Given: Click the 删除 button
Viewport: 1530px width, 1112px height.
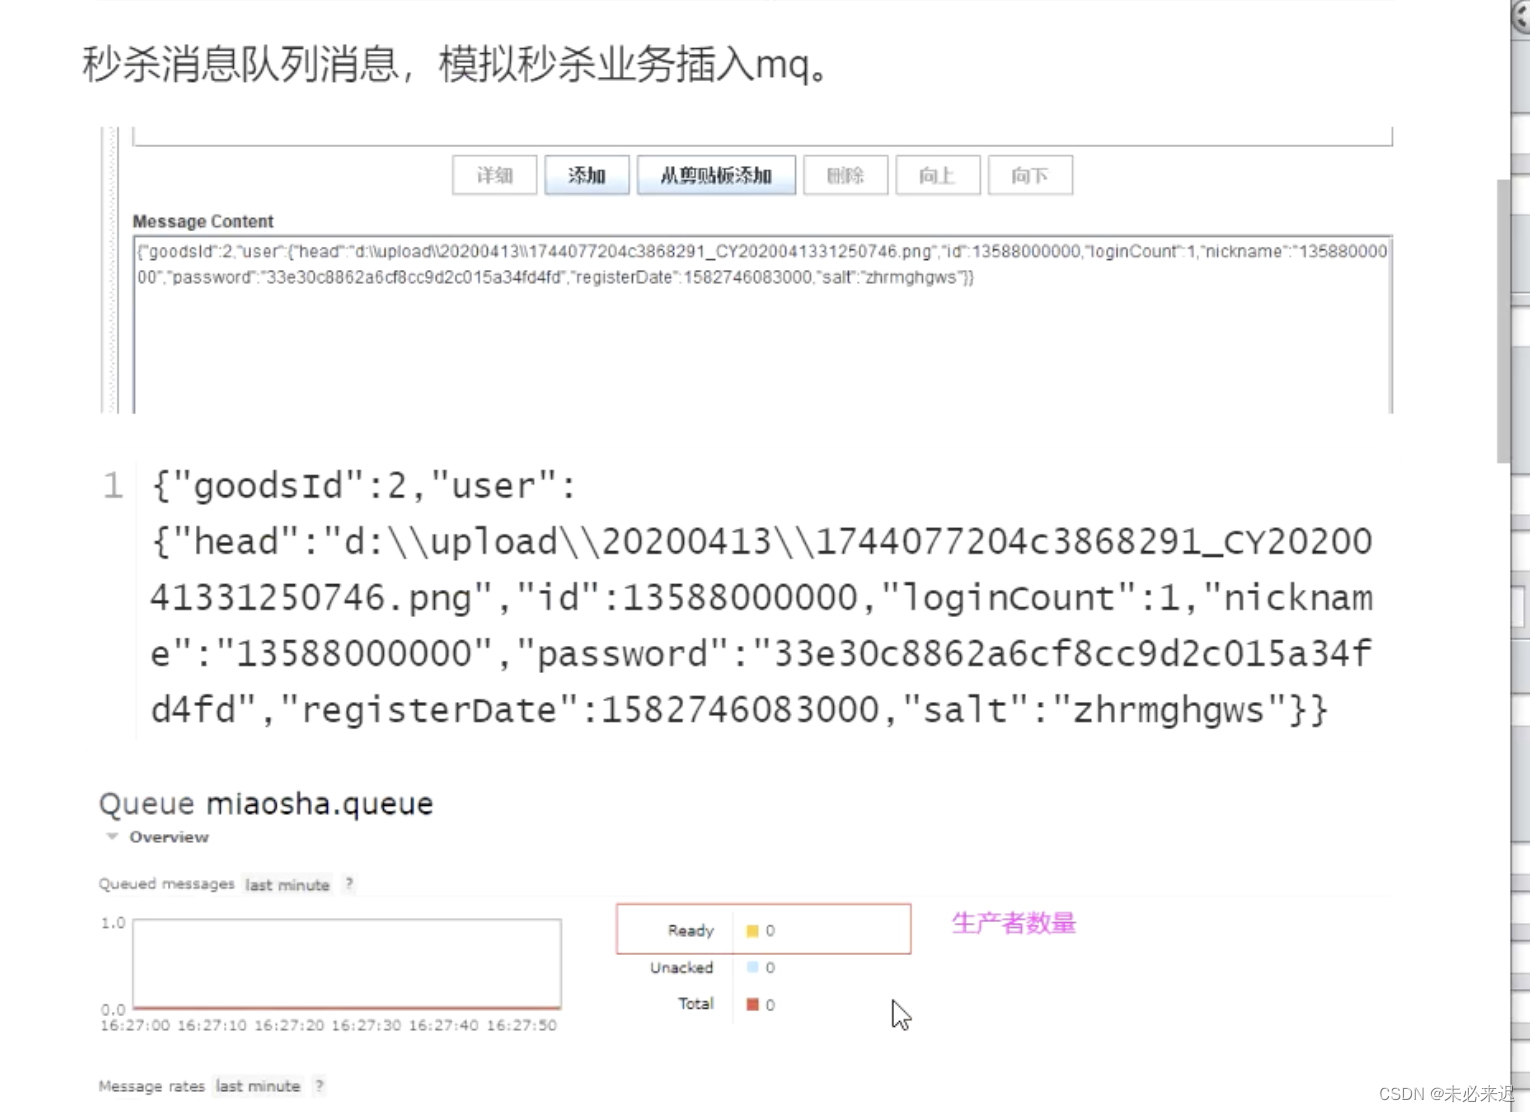Looking at the screenshot, I should tap(845, 175).
